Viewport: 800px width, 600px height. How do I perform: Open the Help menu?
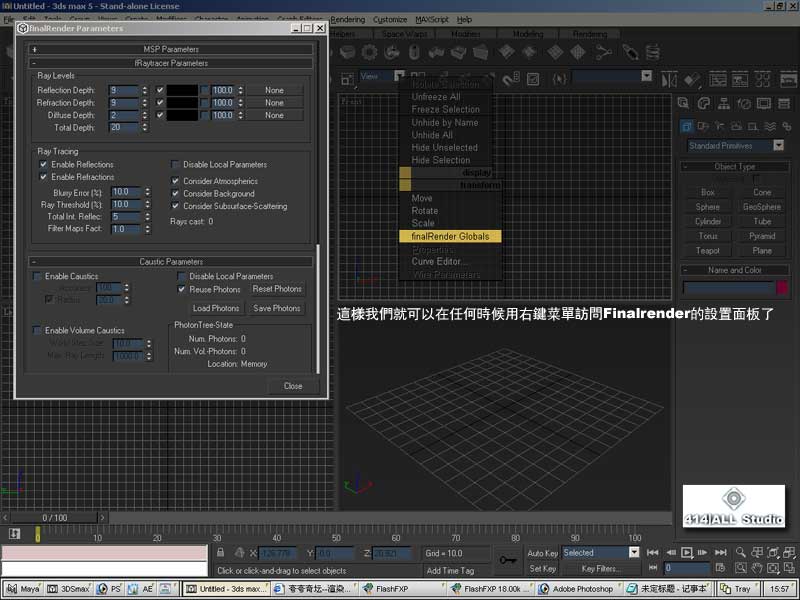[x=464, y=19]
